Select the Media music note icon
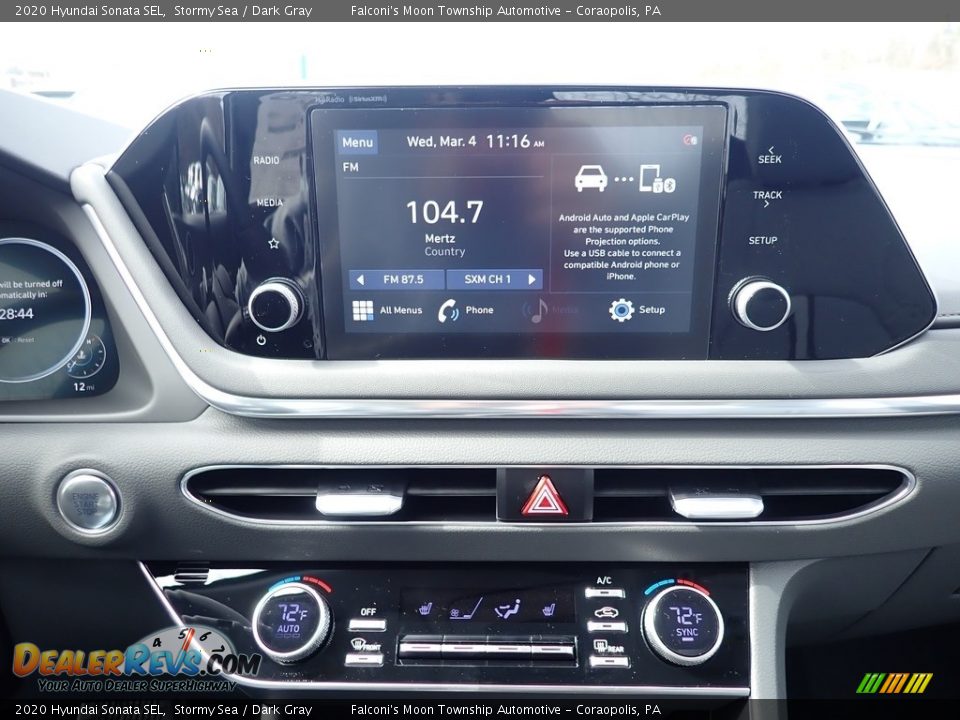The height and width of the screenshot is (720, 960). pos(540,310)
